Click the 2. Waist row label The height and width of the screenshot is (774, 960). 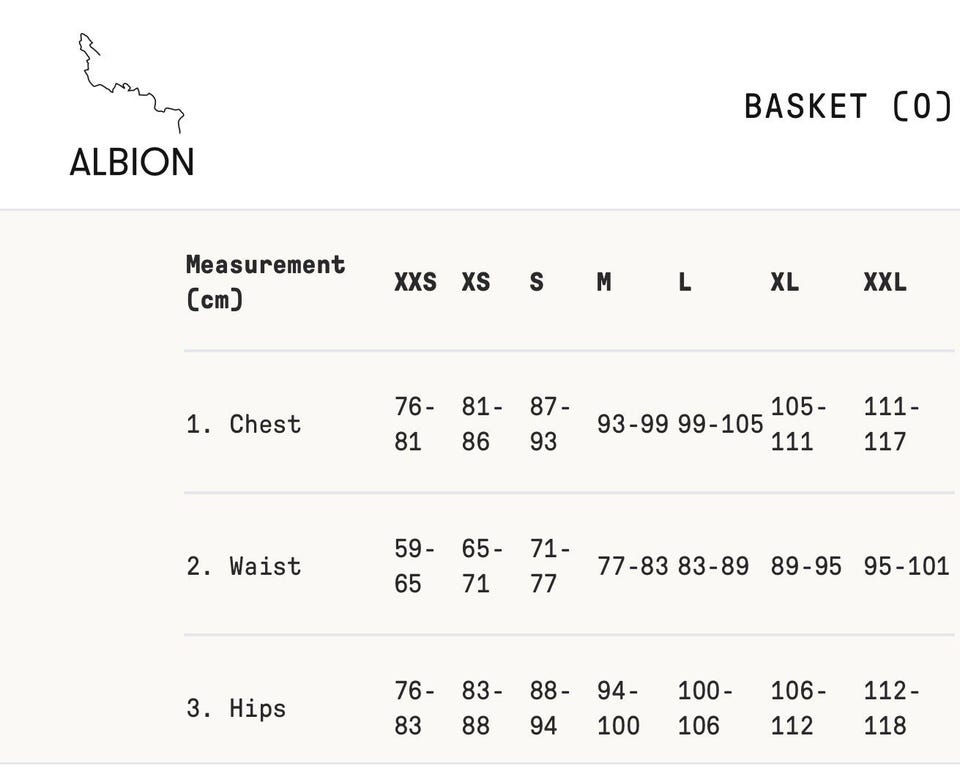pos(243,566)
